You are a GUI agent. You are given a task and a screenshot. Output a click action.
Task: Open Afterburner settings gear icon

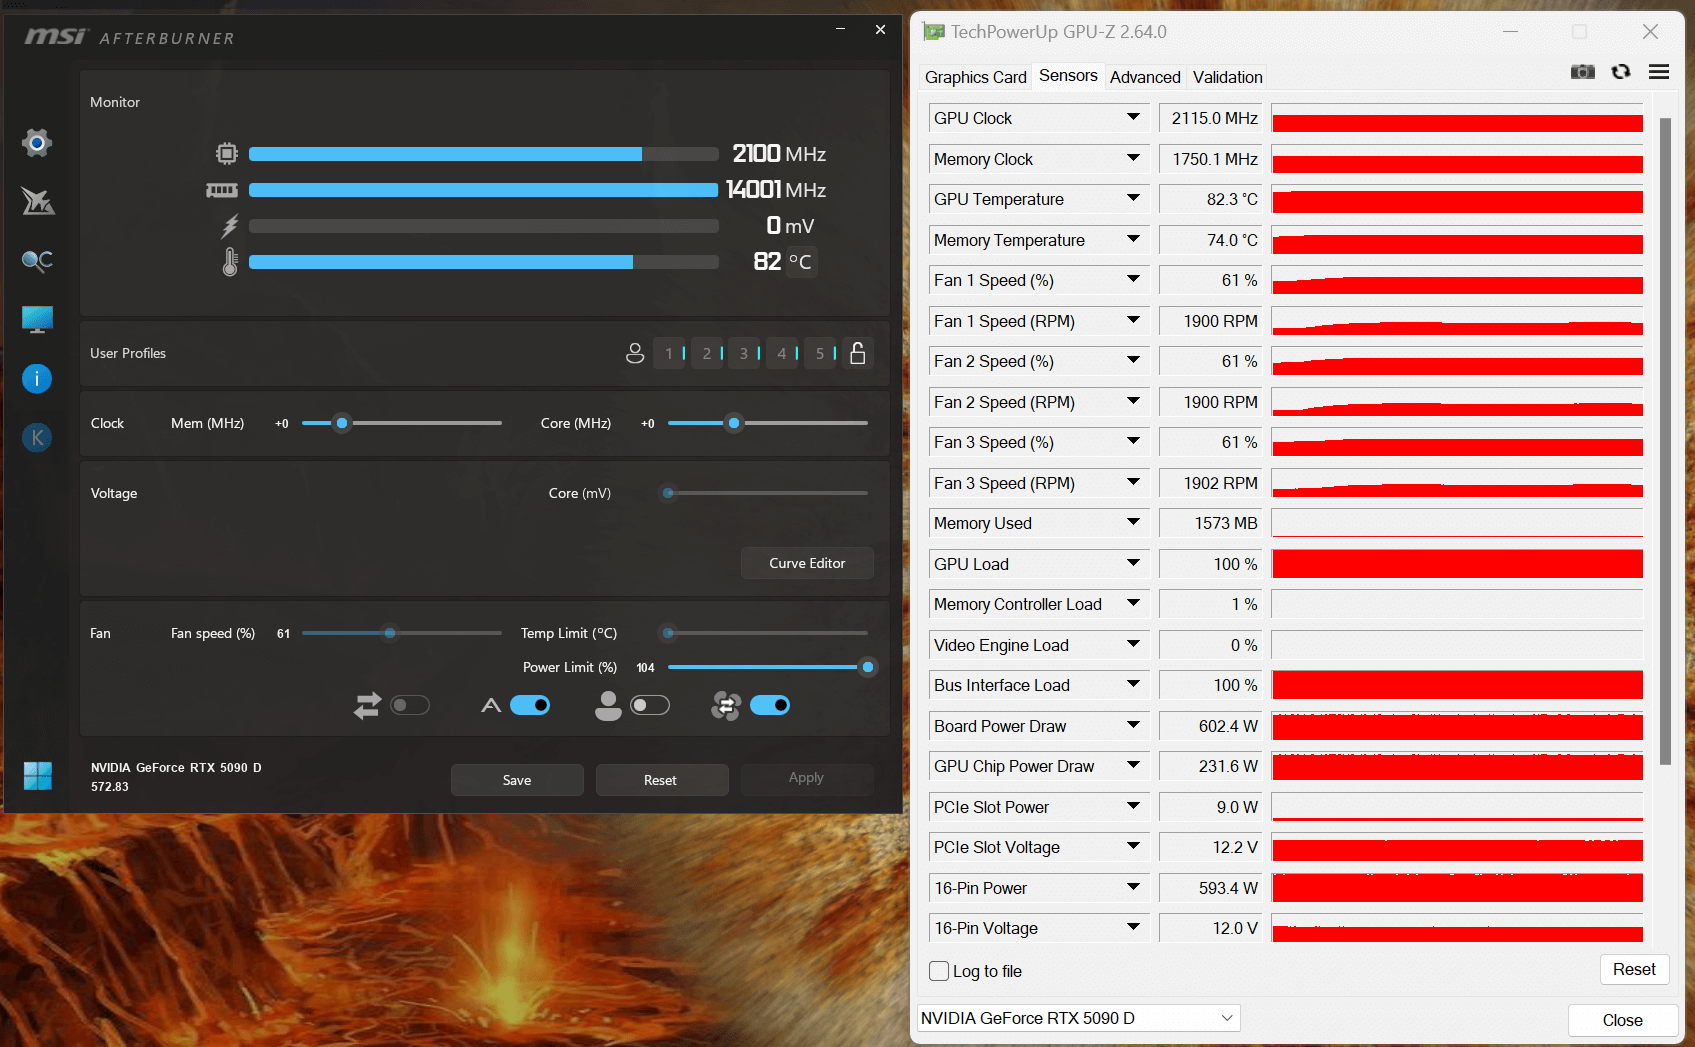(x=37, y=143)
